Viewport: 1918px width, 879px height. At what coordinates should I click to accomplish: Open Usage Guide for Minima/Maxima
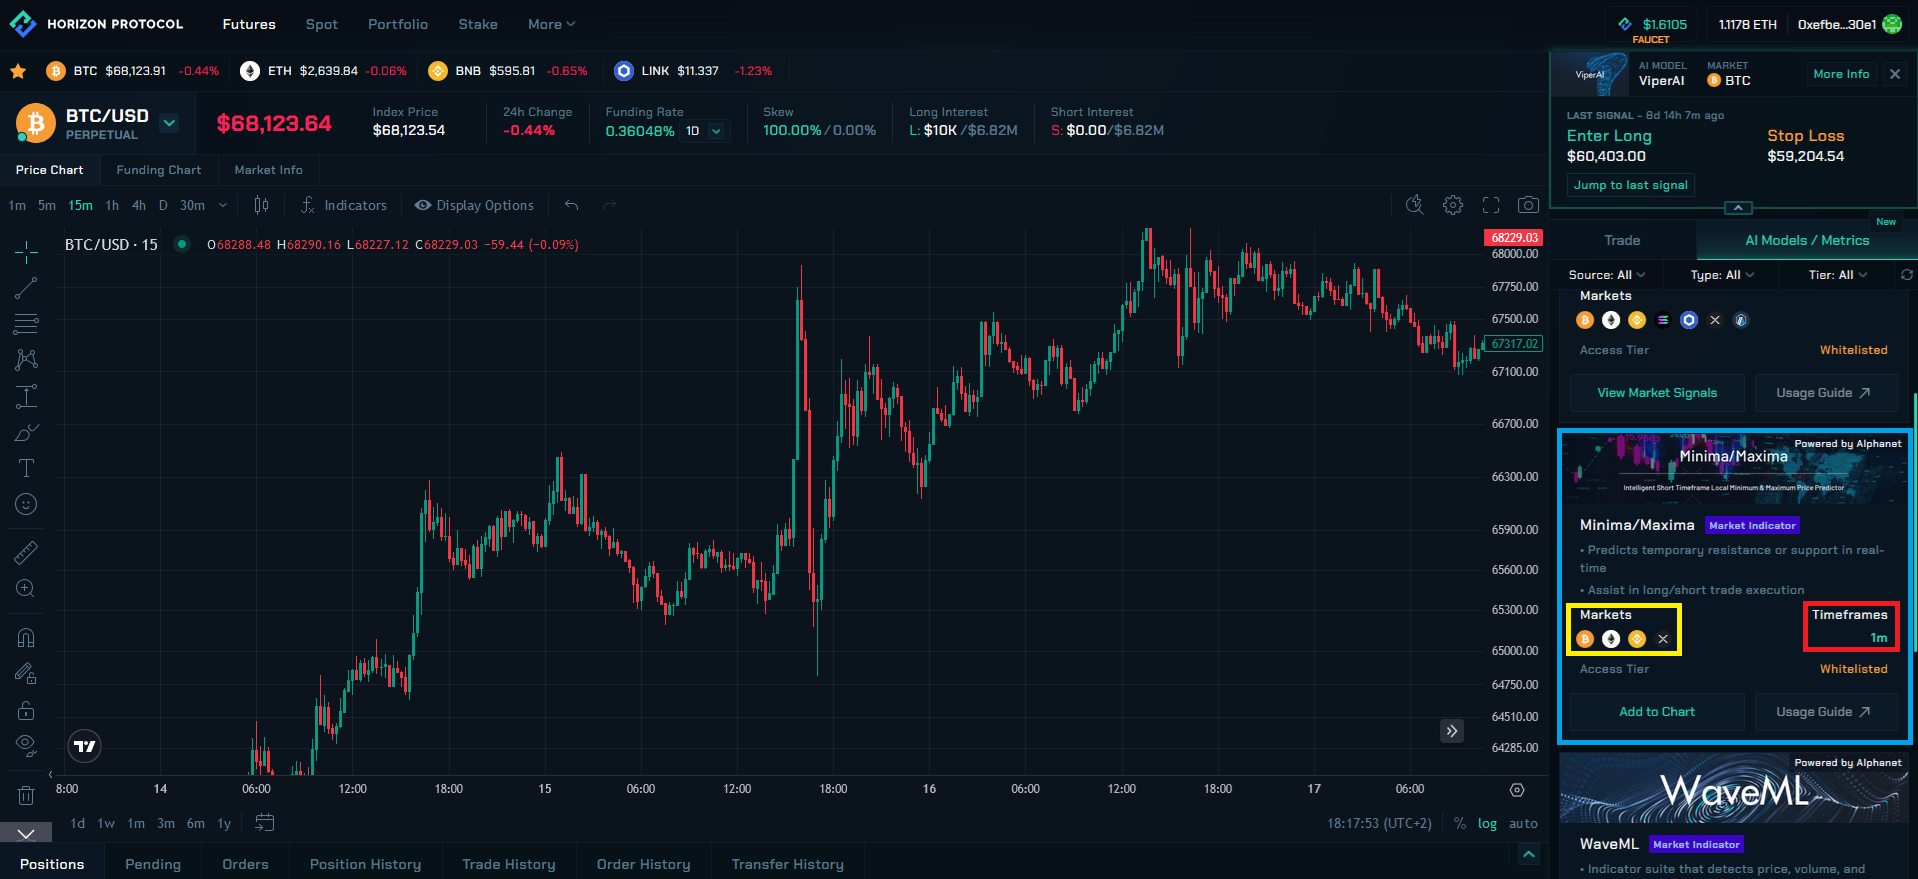click(x=1826, y=712)
